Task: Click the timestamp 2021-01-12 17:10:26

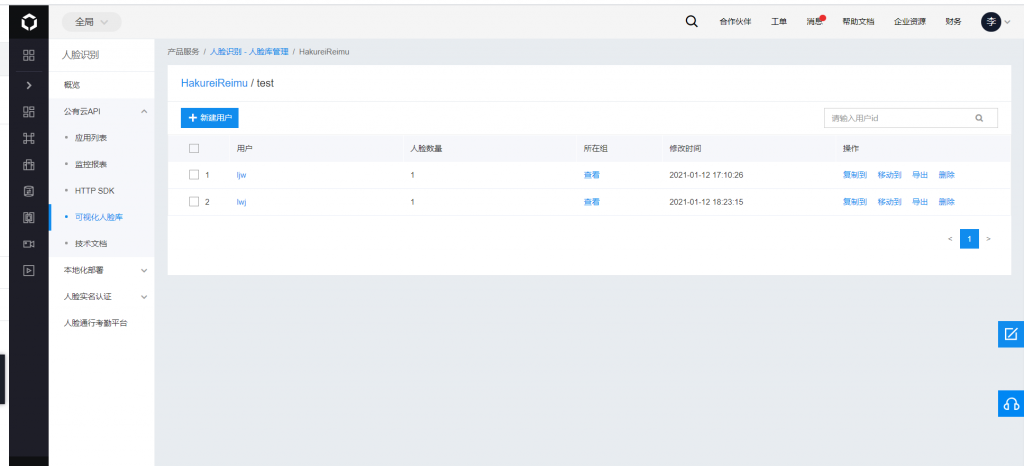Action: [x=707, y=175]
